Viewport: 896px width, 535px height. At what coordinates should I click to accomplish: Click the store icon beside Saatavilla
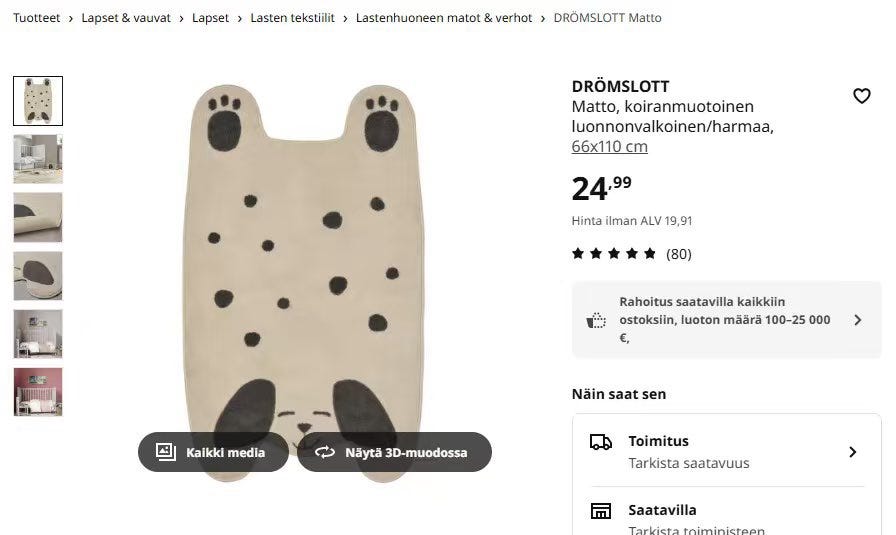tap(601, 510)
